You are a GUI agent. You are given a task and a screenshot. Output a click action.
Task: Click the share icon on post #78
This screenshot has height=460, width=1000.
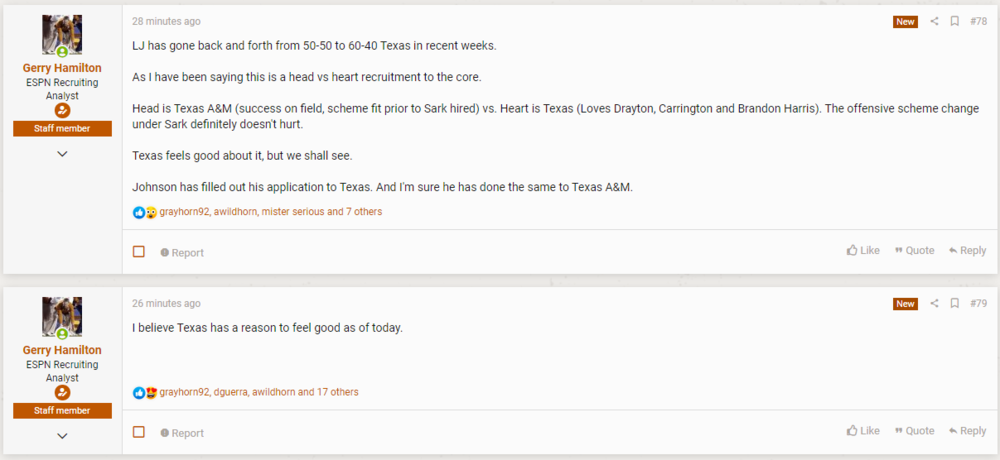click(x=935, y=22)
